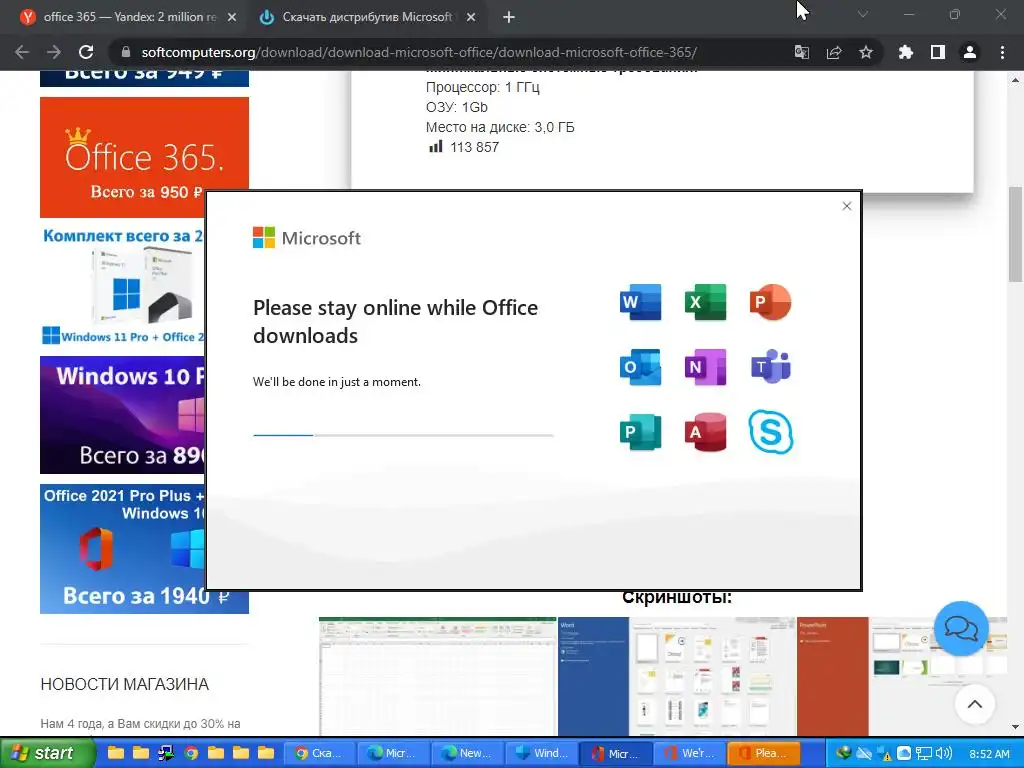Click the Word icon in the Office installer
The image size is (1024, 768).
point(640,302)
